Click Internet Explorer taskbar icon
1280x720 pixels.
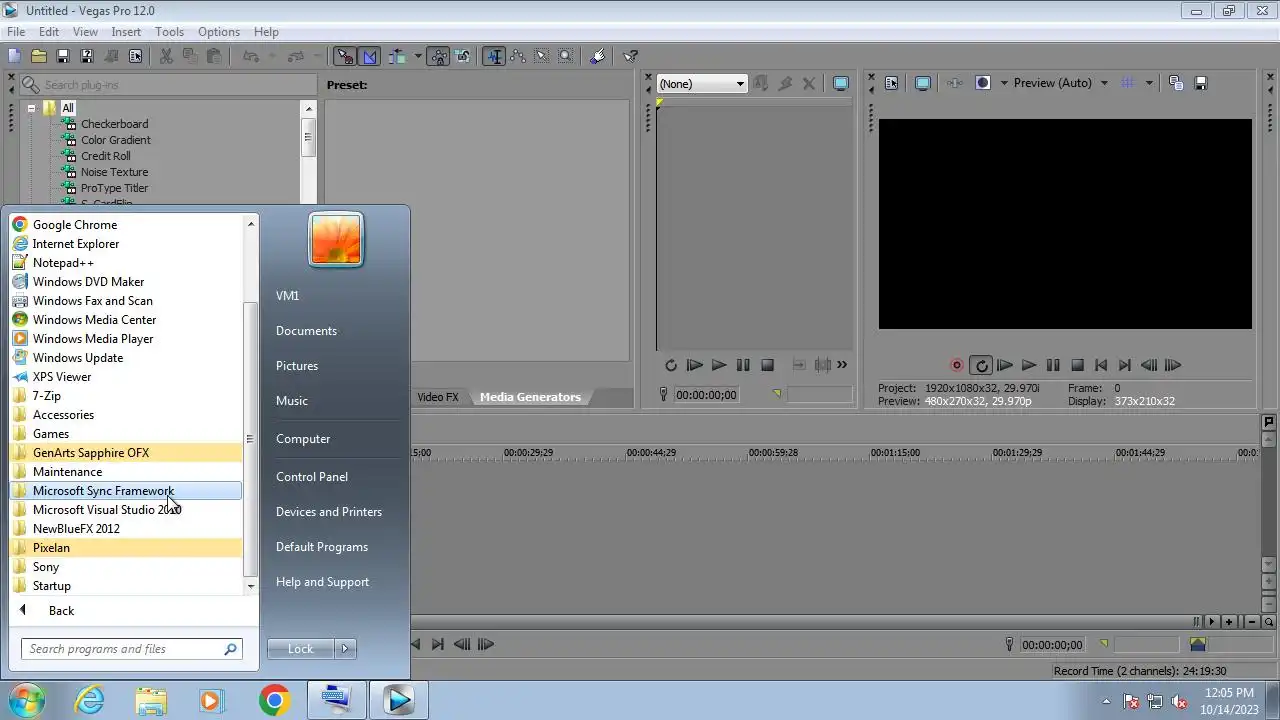point(90,701)
